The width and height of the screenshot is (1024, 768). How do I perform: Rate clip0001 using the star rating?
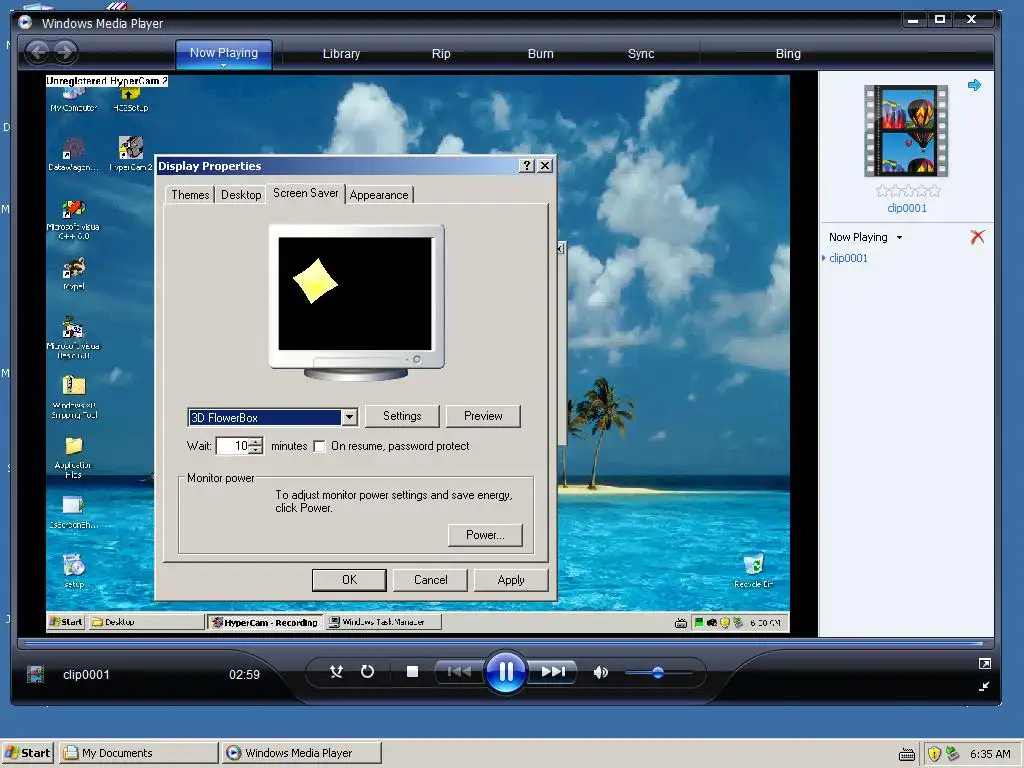click(908, 191)
